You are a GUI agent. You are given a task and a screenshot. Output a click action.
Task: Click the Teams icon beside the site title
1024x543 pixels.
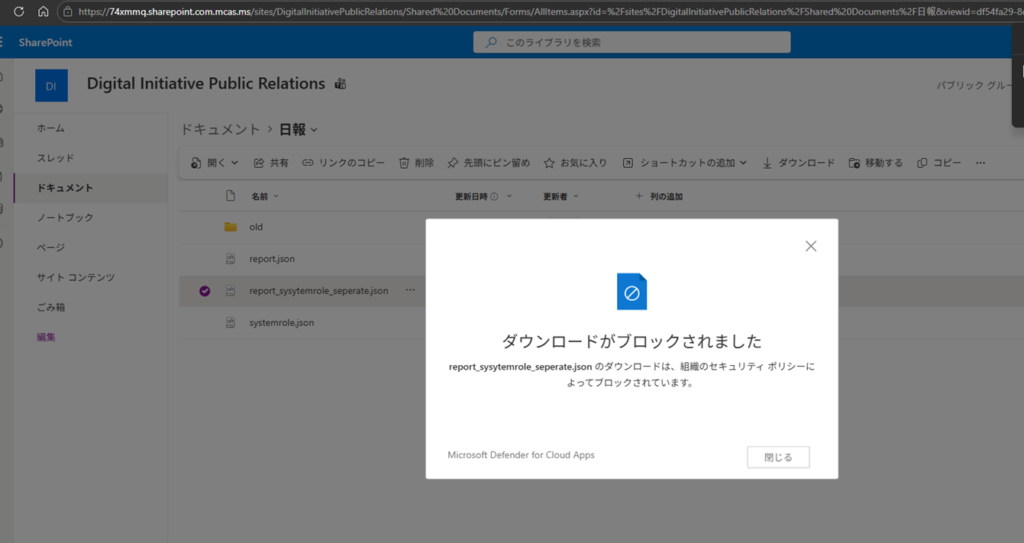[x=340, y=84]
